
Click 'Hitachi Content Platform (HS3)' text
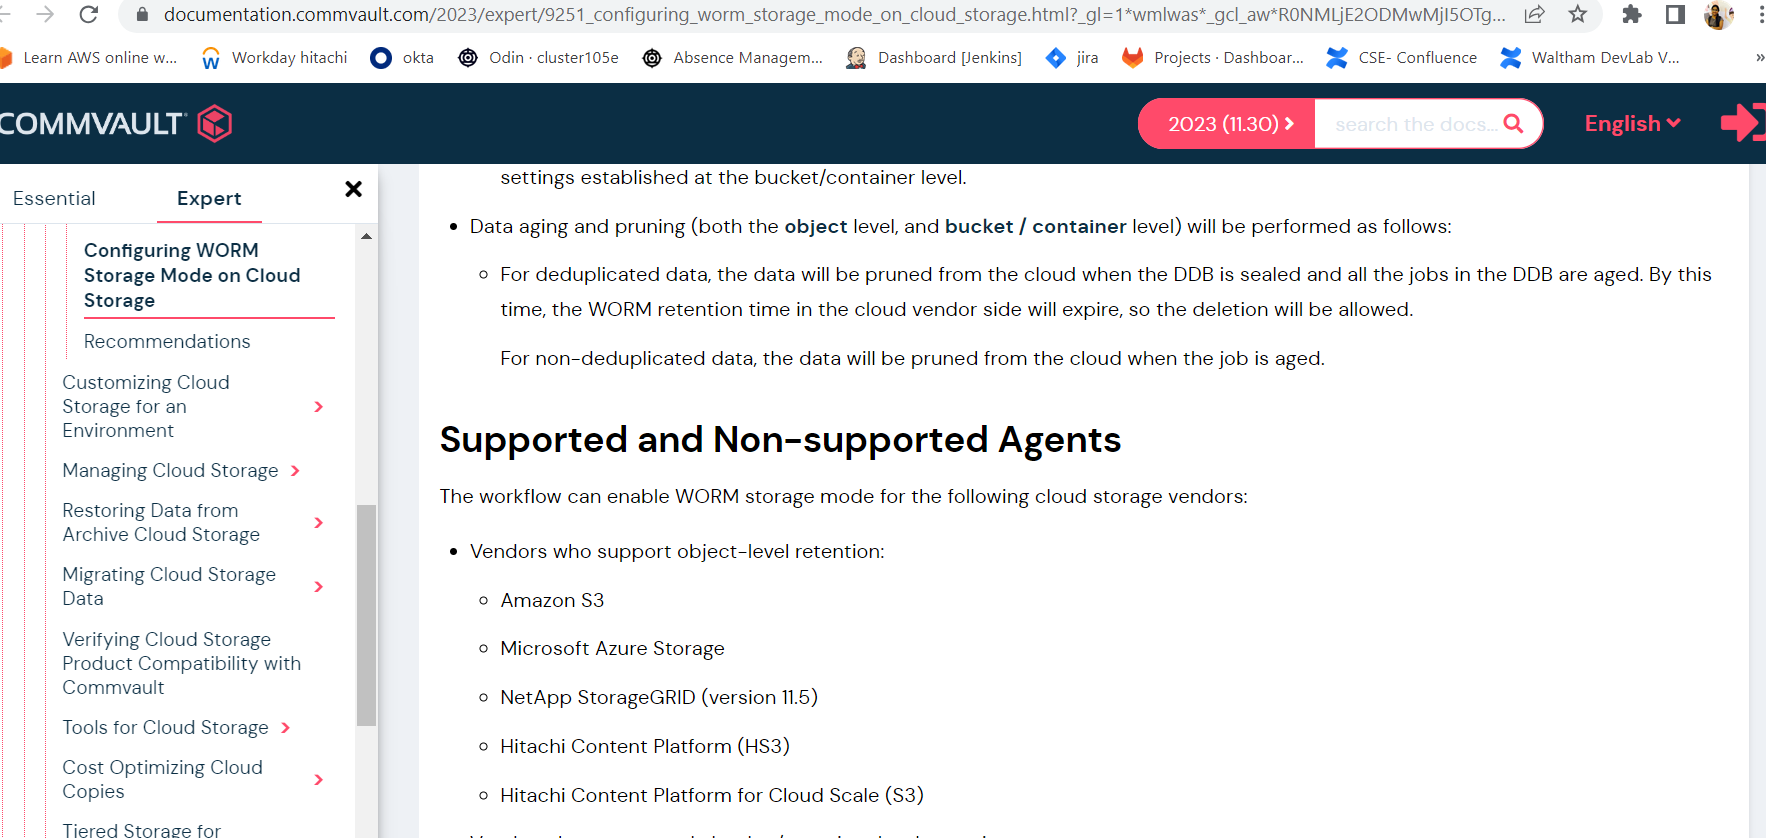pos(645,746)
